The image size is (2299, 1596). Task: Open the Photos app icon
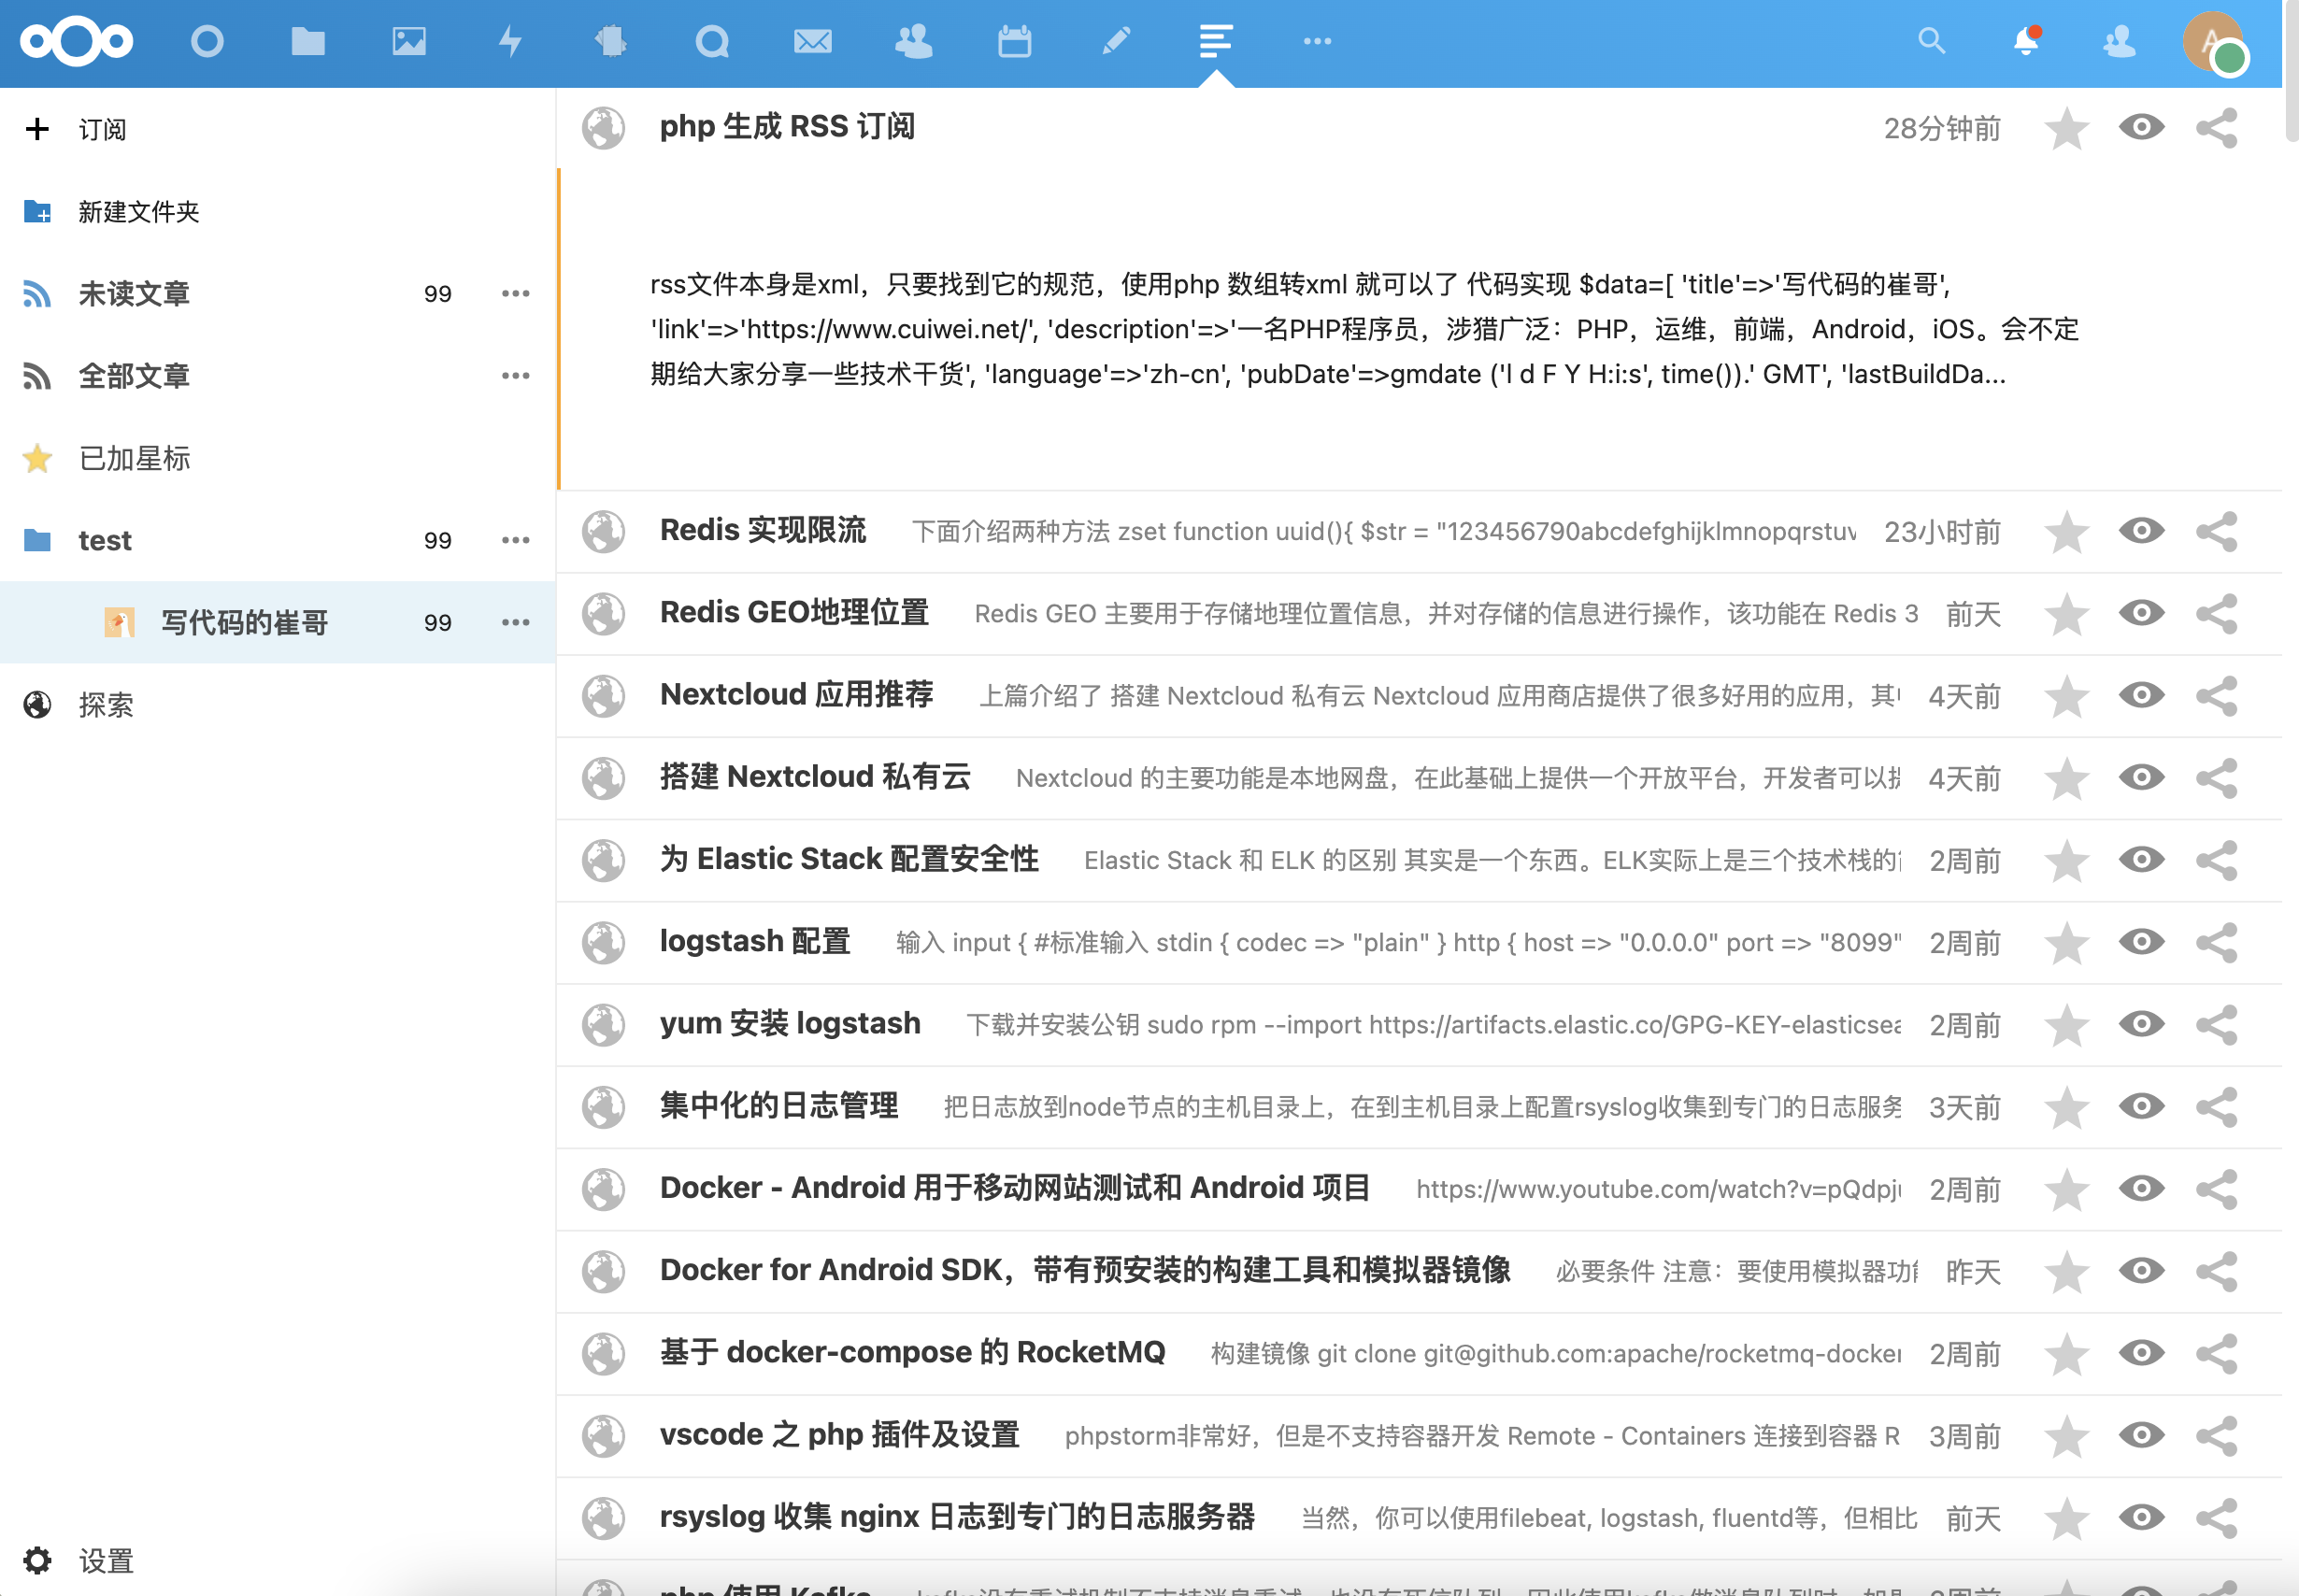pos(409,41)
